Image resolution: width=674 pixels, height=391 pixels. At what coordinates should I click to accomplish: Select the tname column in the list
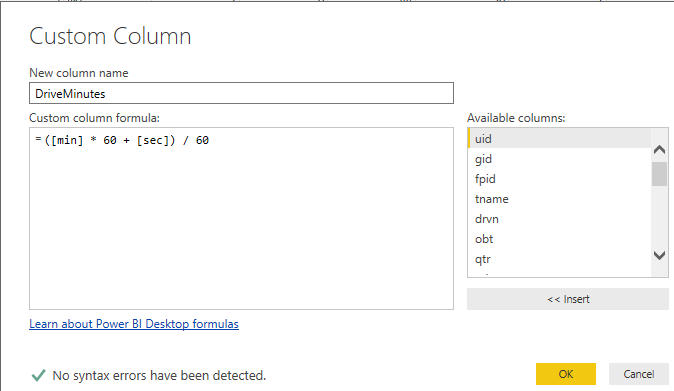click(x=560, y=199)
